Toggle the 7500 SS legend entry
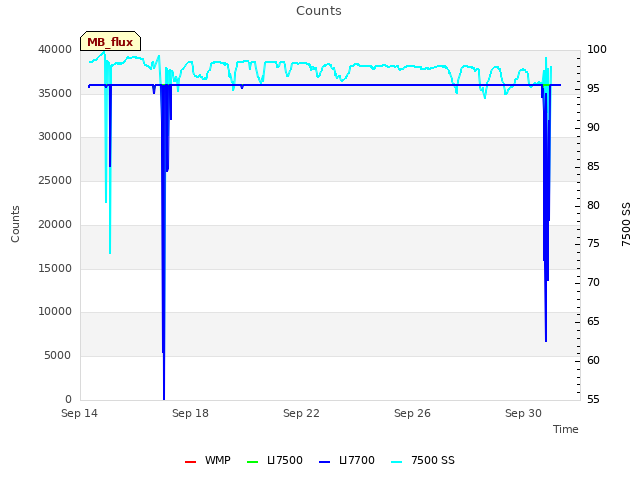This screenshot has height=480, width=640. point(423,460)
